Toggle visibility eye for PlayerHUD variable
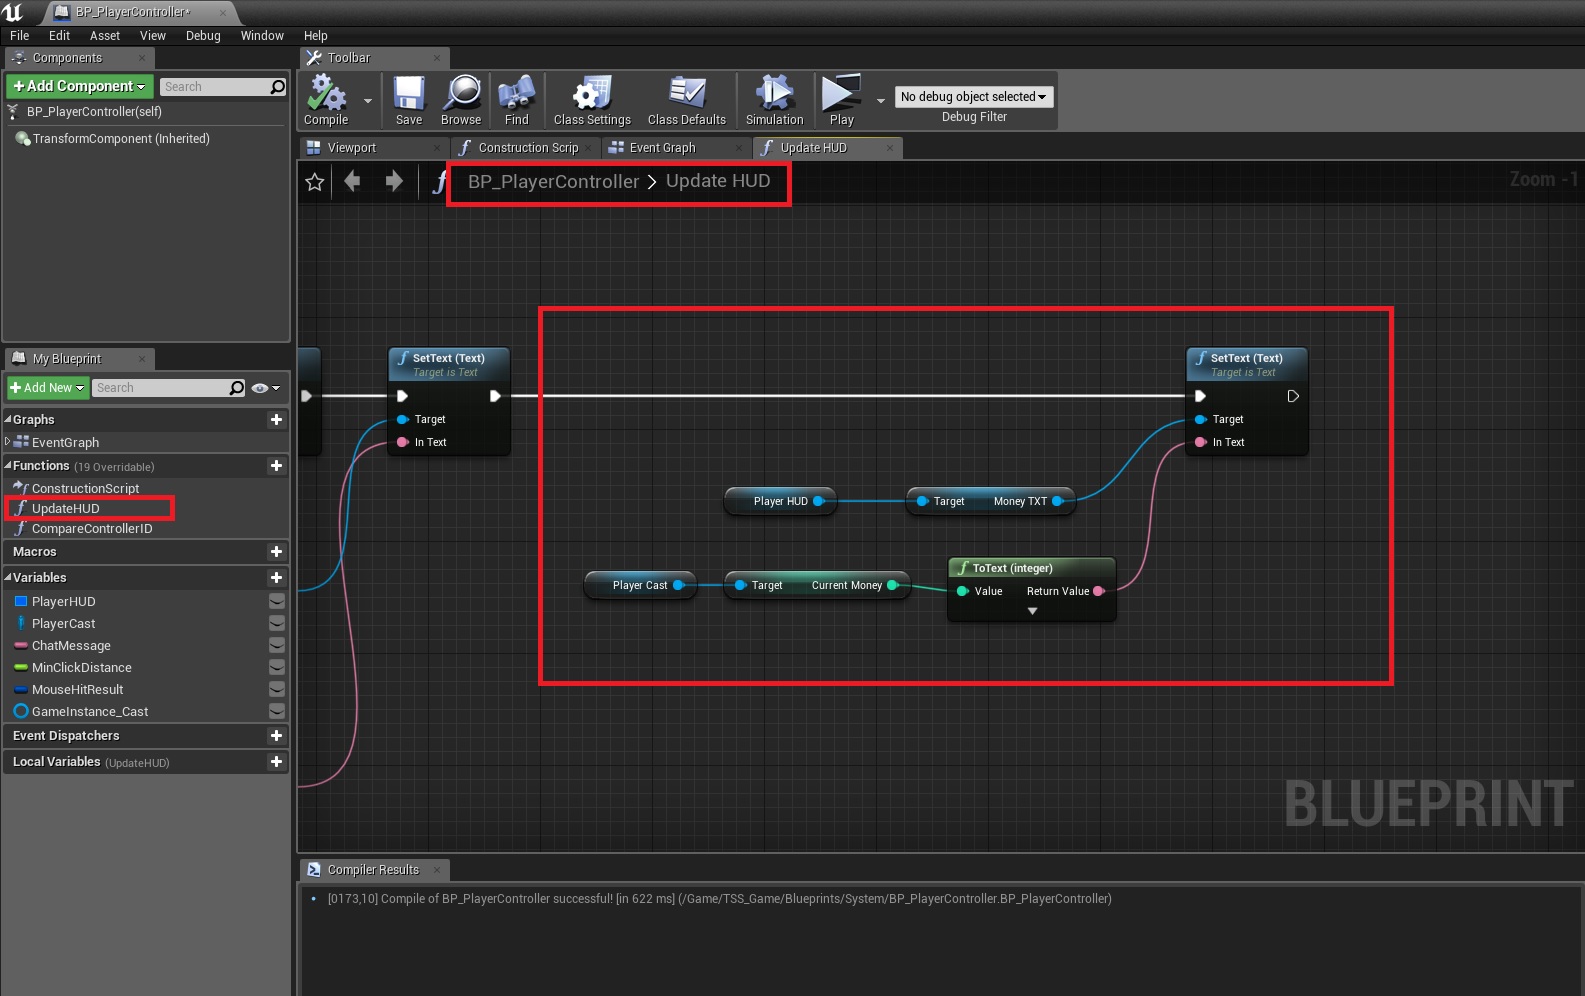Screen dimensions: 1585x996 (277, 602)
